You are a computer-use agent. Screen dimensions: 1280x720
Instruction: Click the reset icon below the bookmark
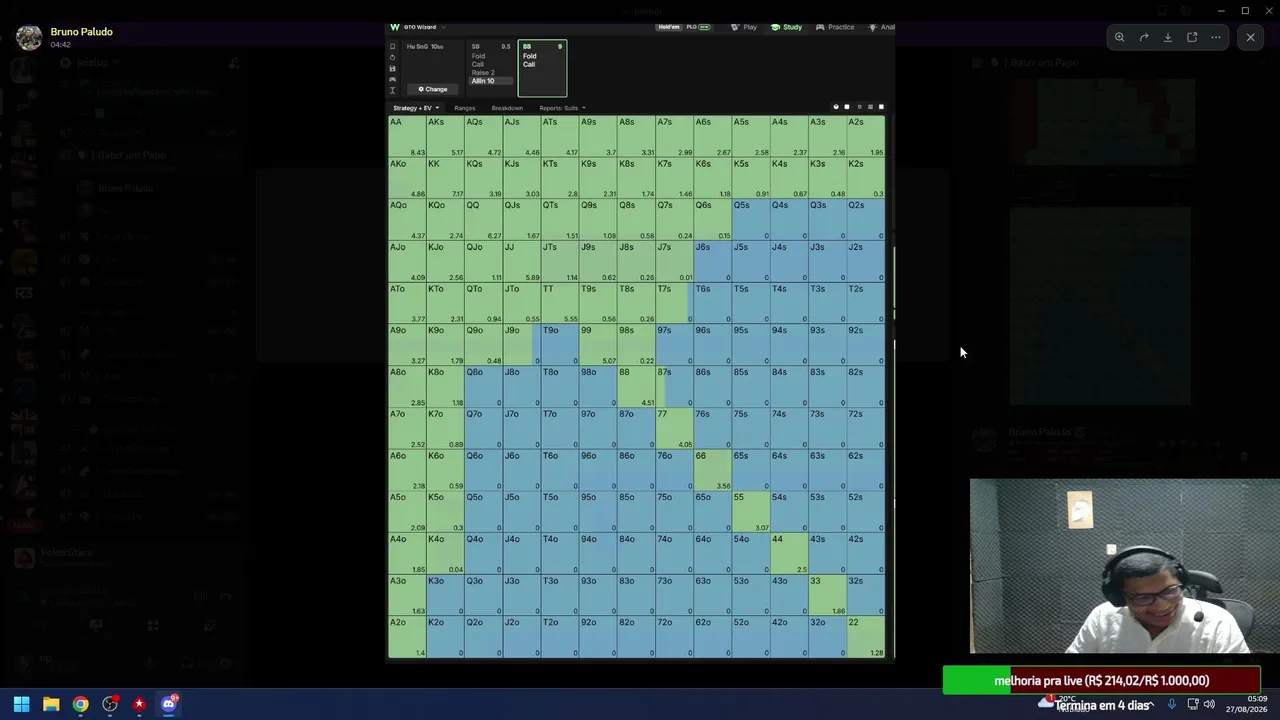point(392,57)
